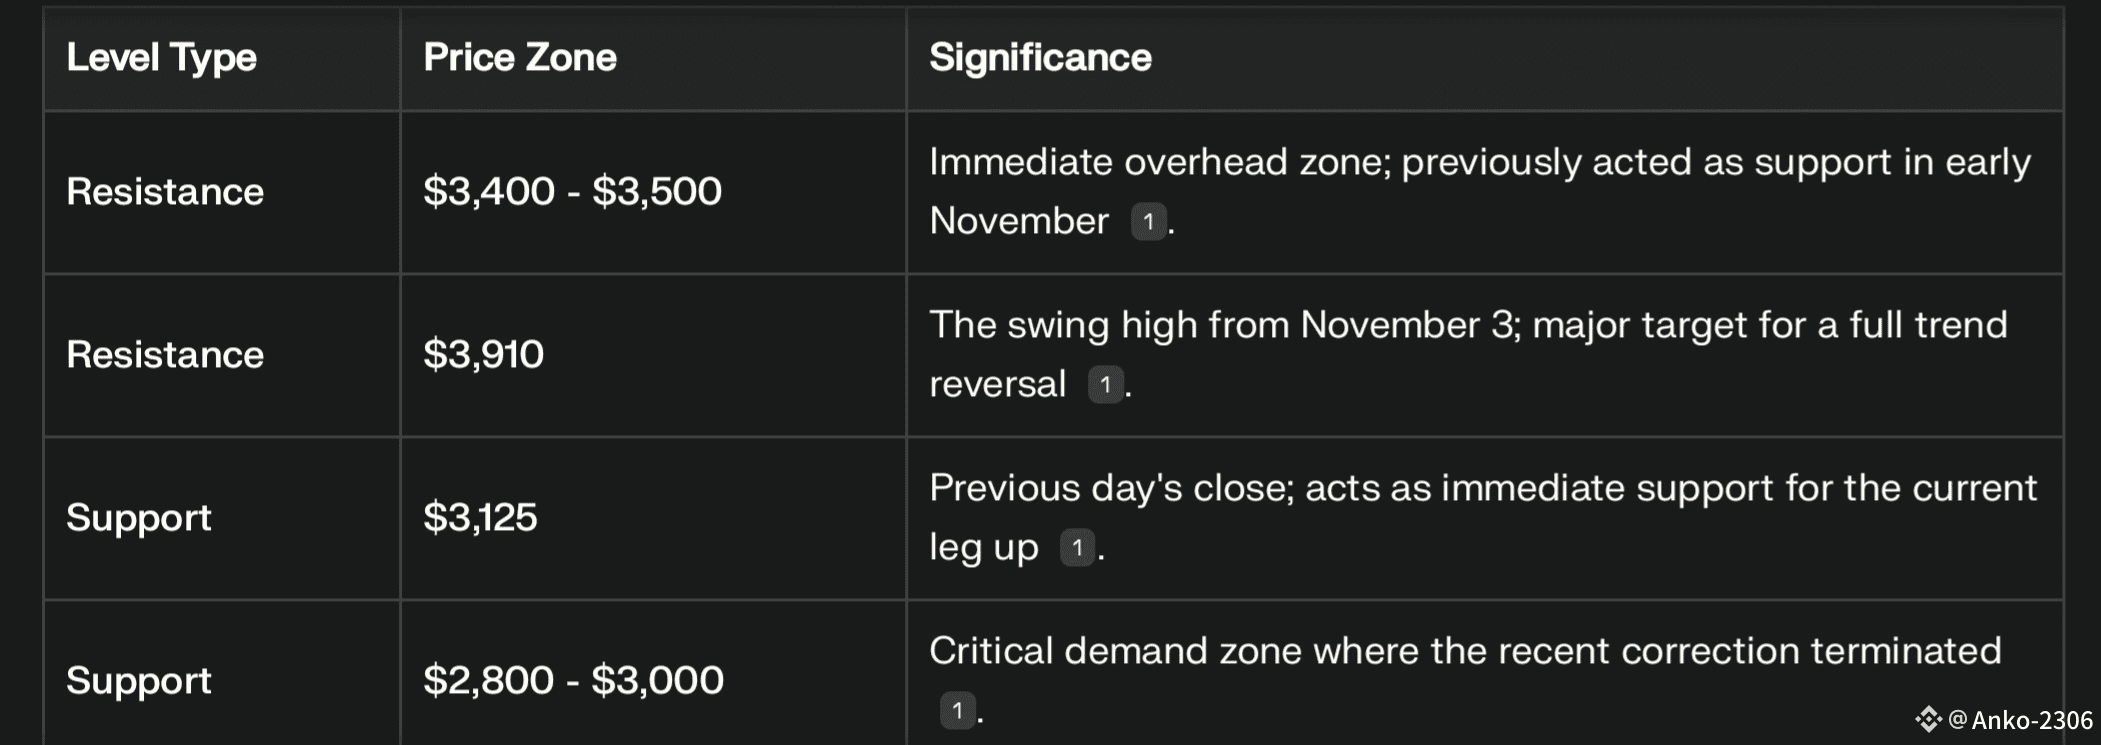
Task: Click the Significance column header
Action: [1040, 57]
